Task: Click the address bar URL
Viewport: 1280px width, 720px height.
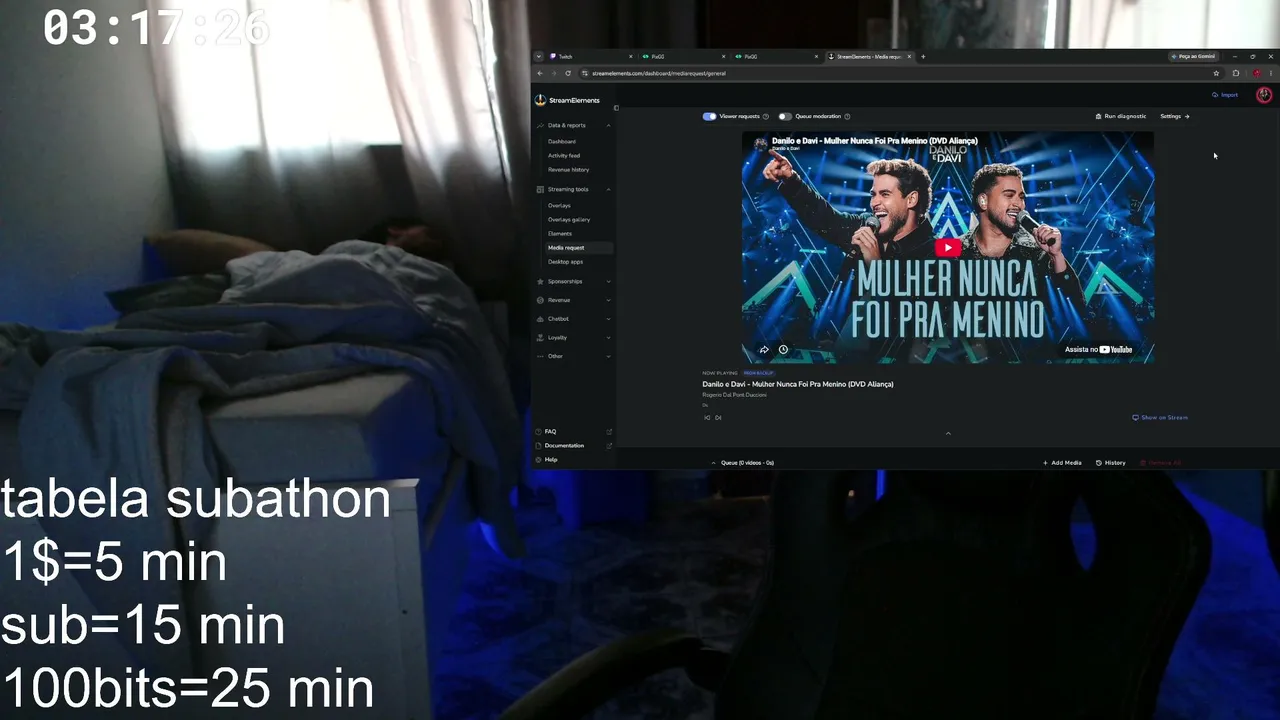Action: tap(659, 73)
